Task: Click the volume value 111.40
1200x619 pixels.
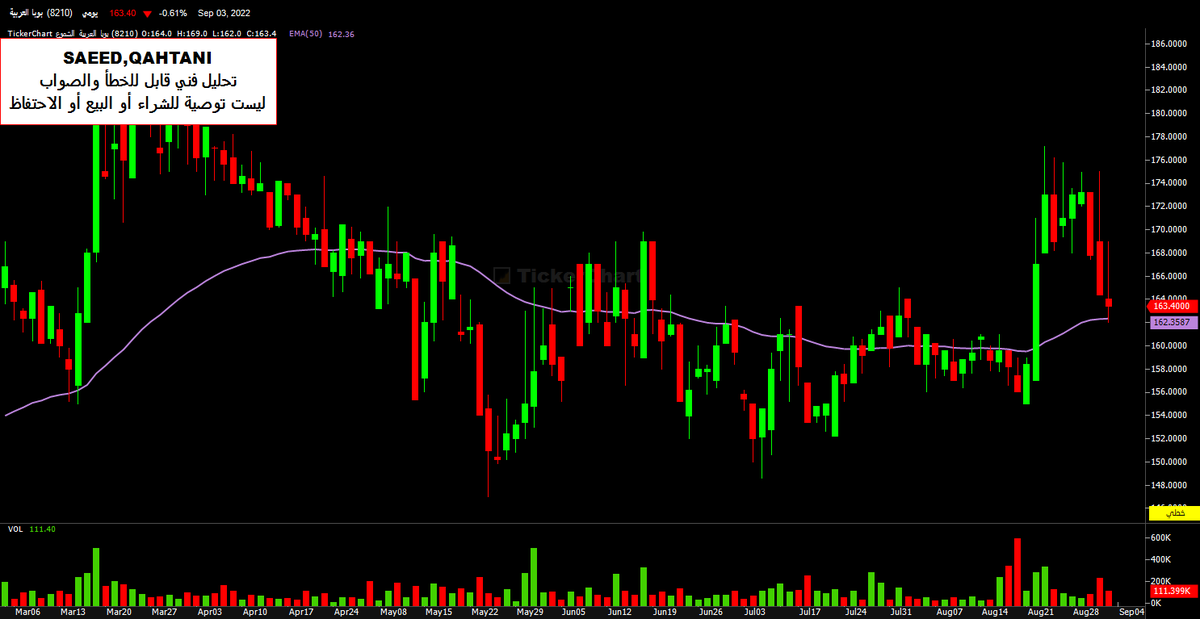Action: (x=42, y=528)
